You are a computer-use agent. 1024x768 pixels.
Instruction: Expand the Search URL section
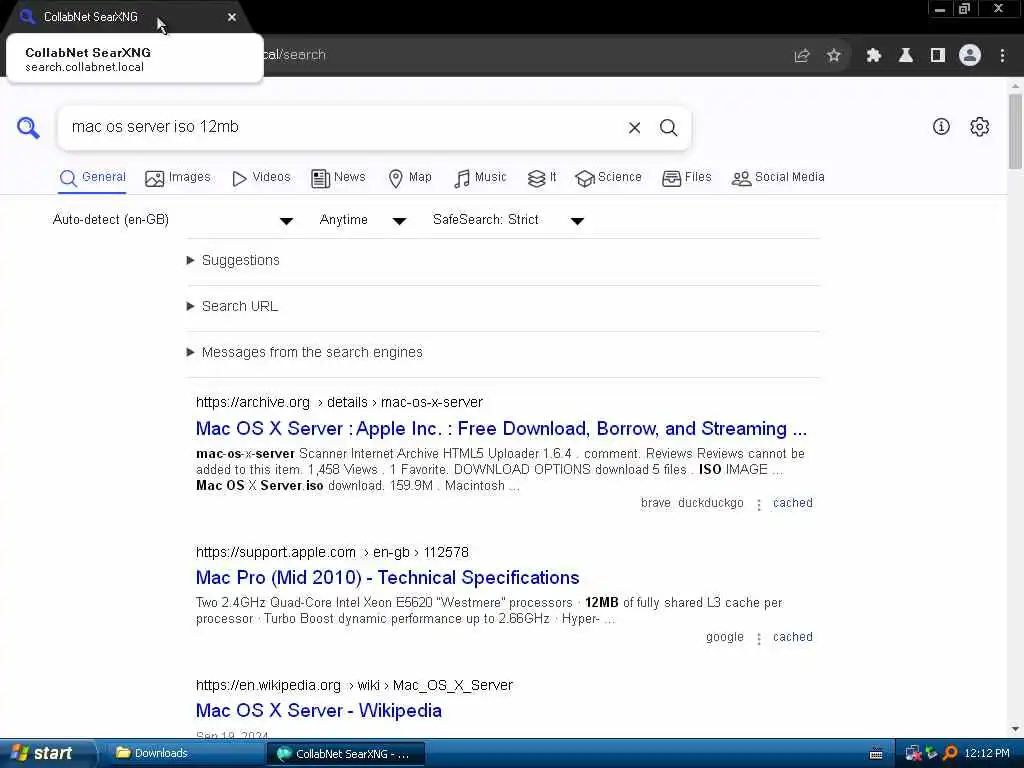point(232,306)
